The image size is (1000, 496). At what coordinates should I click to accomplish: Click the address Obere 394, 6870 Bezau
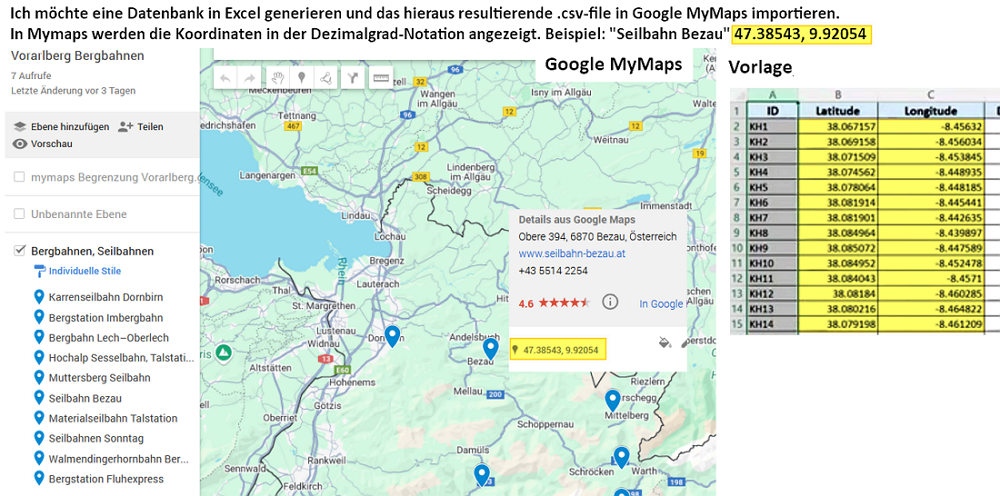(x=597, y=237)
